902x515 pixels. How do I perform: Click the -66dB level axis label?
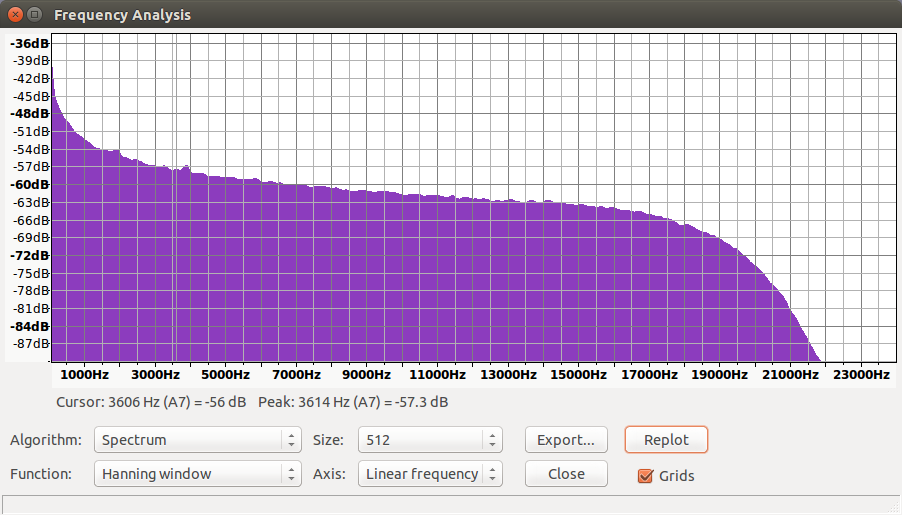(30, 220)
